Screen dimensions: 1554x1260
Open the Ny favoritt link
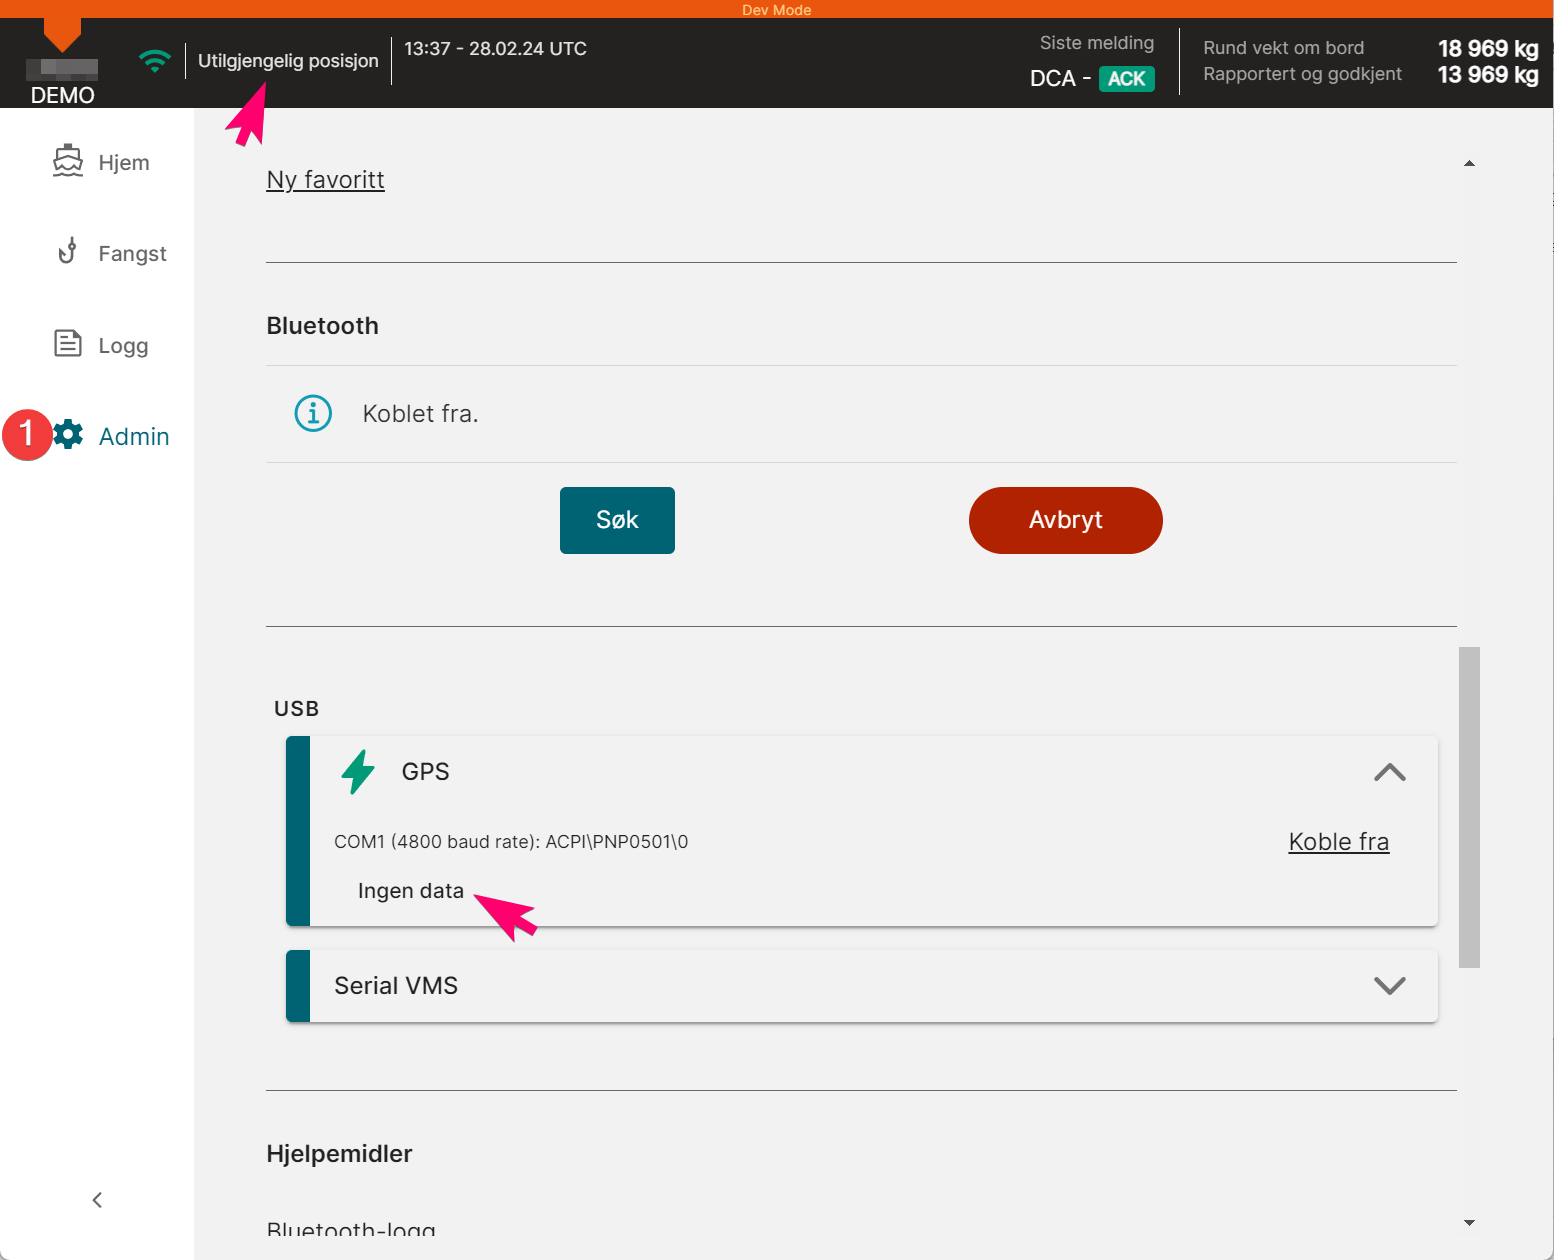325,180
